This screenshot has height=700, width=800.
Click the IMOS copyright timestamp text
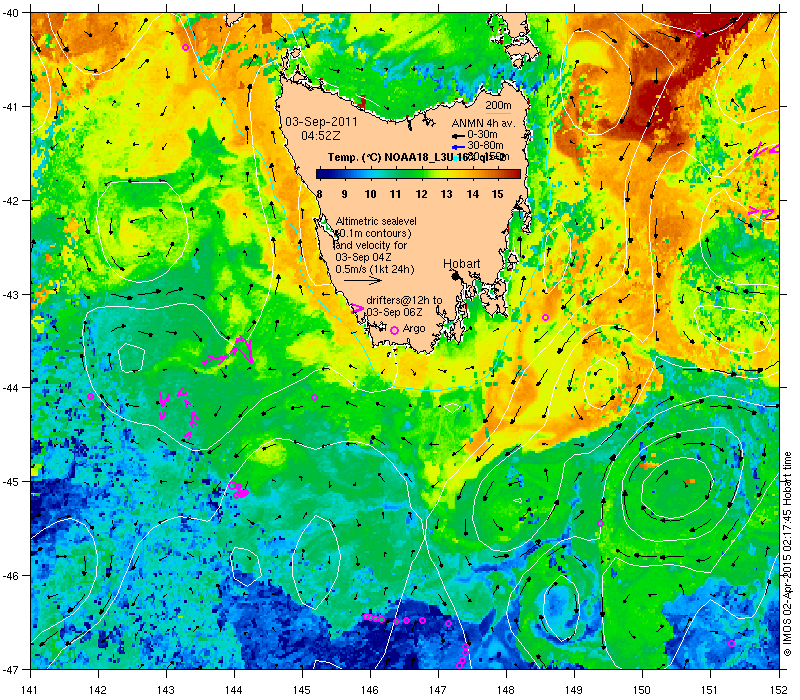click(787, 555)
